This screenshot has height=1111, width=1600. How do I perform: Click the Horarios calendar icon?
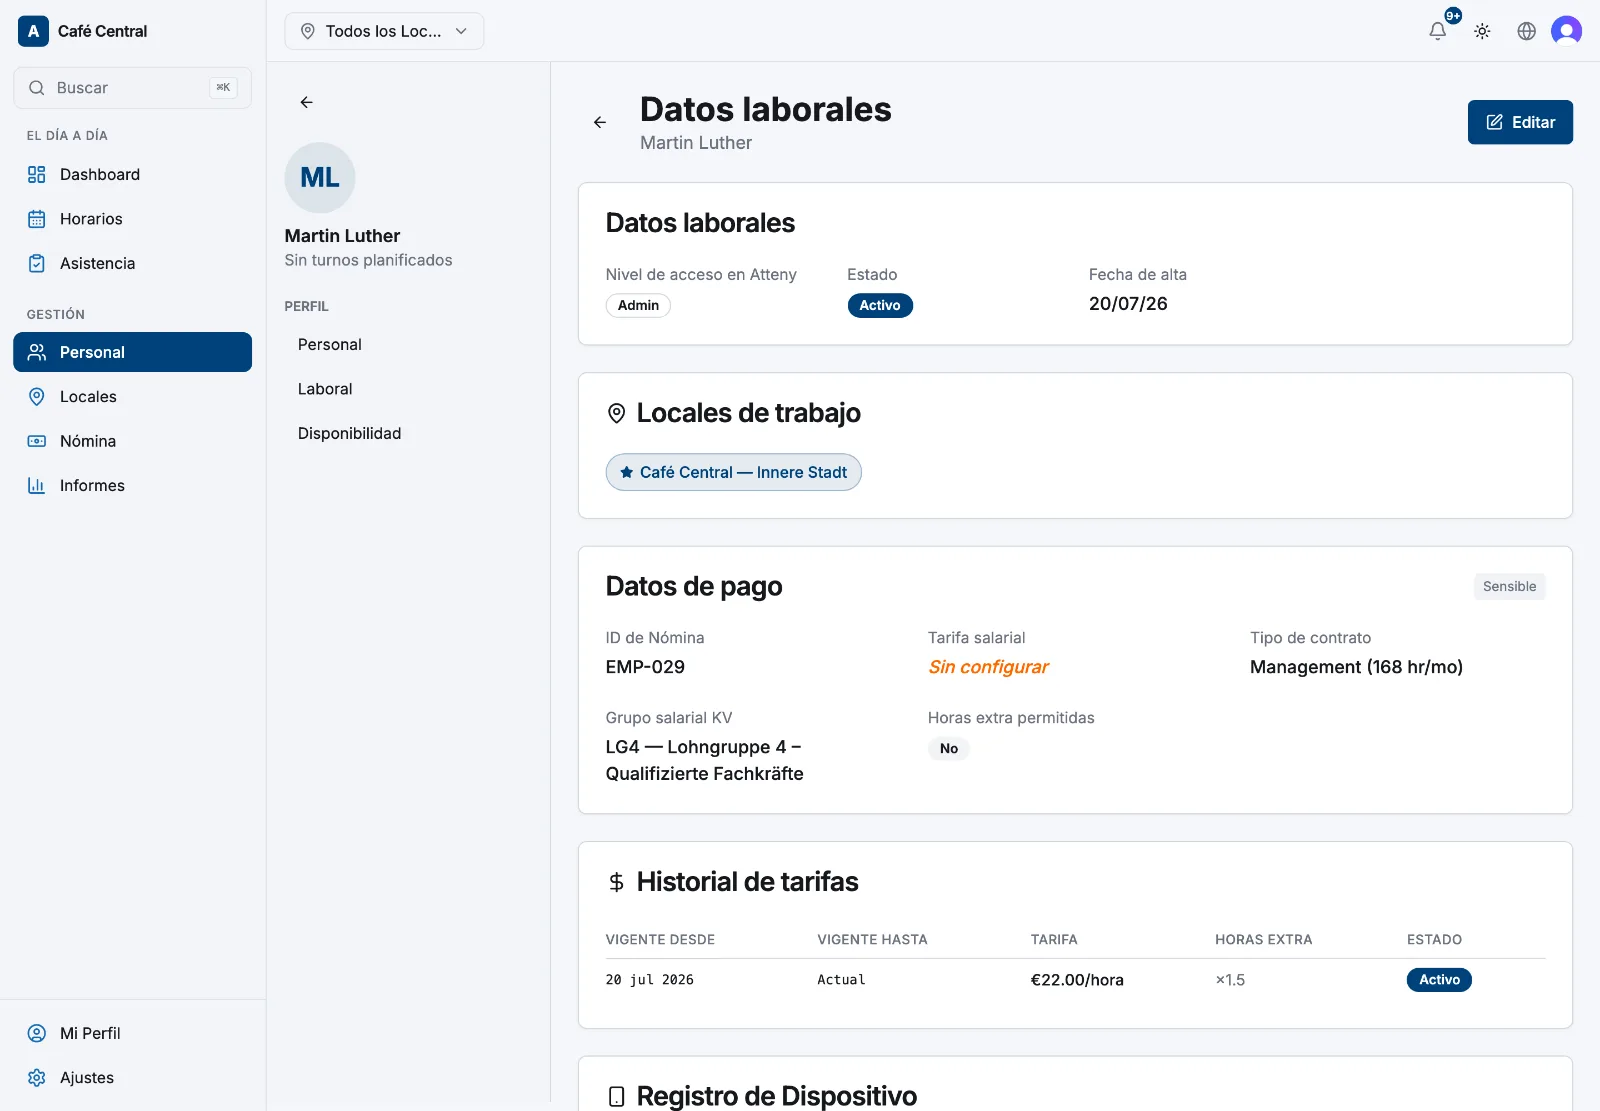(x=37, y=219)
